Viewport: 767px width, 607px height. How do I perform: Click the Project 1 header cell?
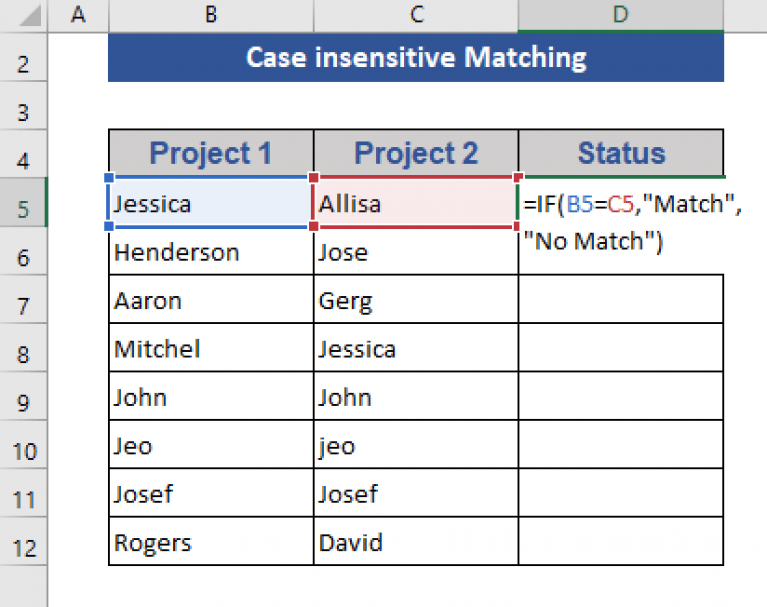coord(210,153)
